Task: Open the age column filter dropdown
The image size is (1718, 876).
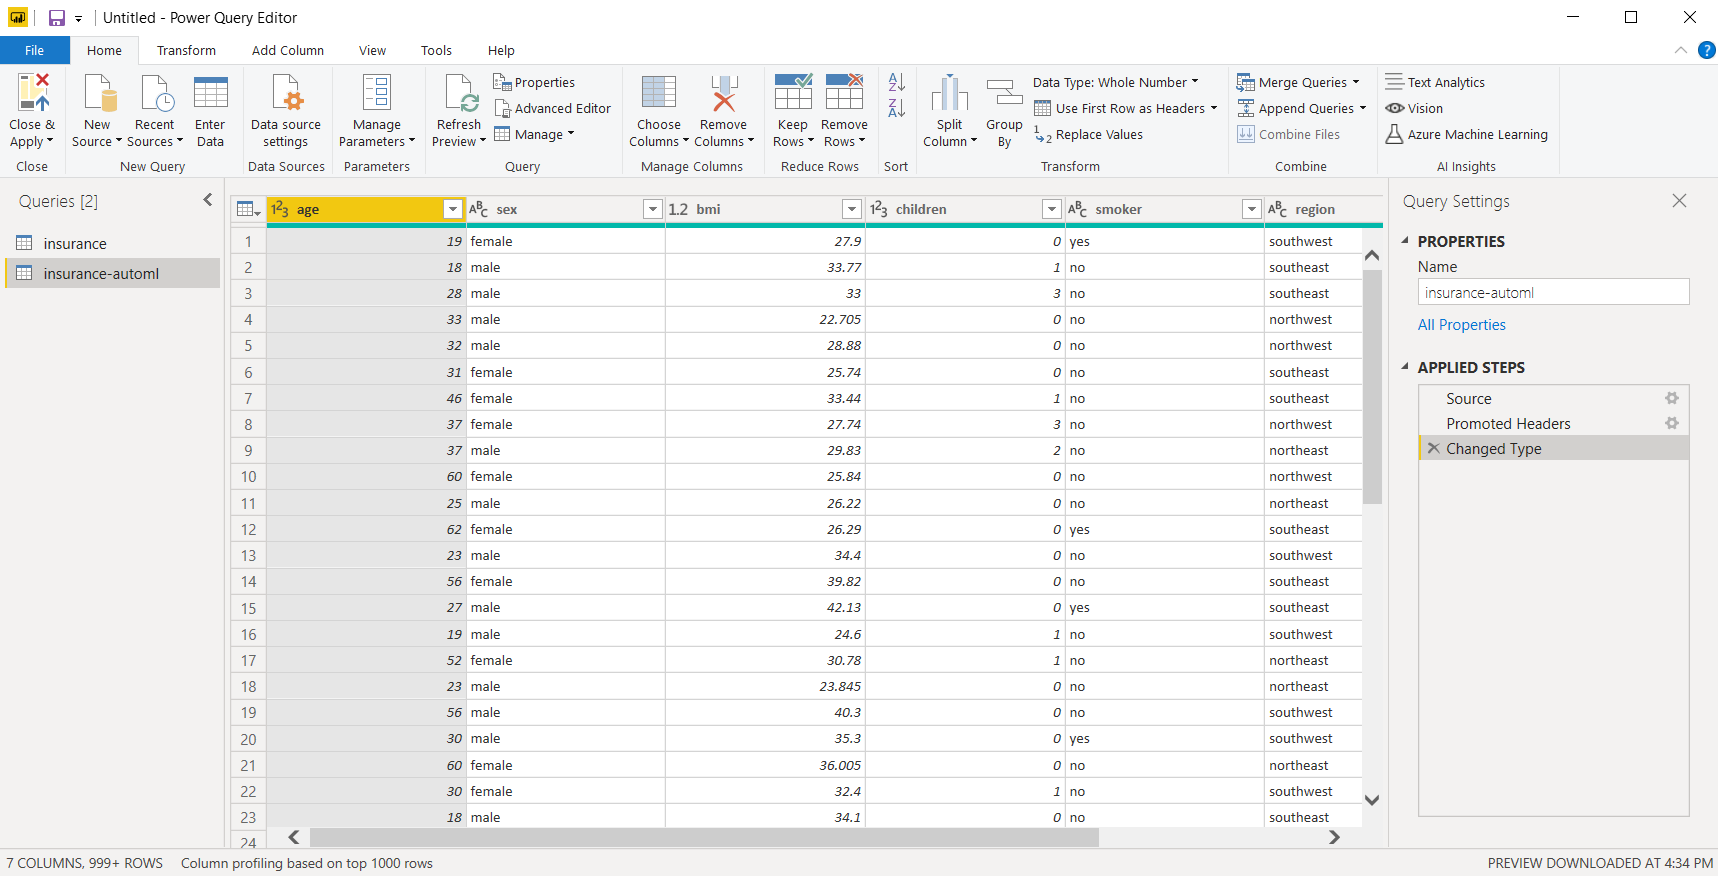Action: tap(453, 209)
